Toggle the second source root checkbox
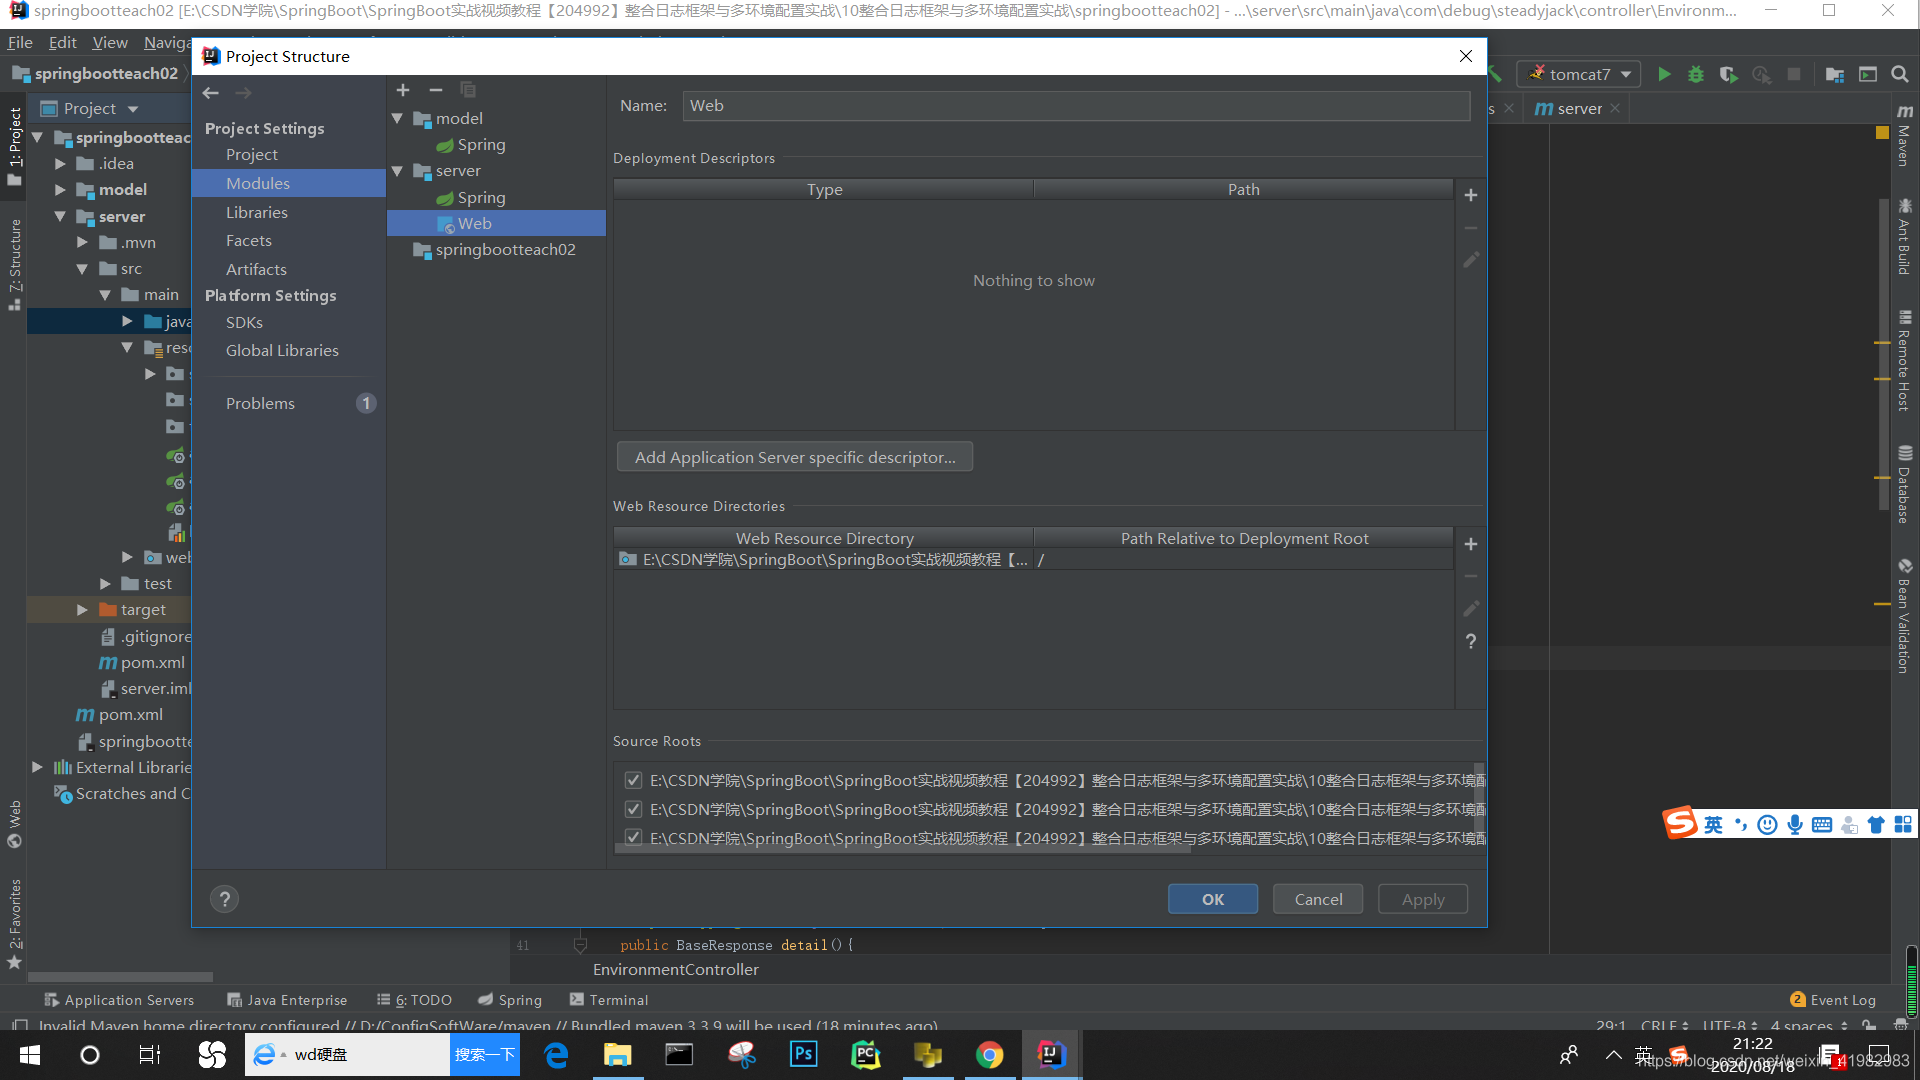Screen dimensions: 1920x1080 pos(633,809)
